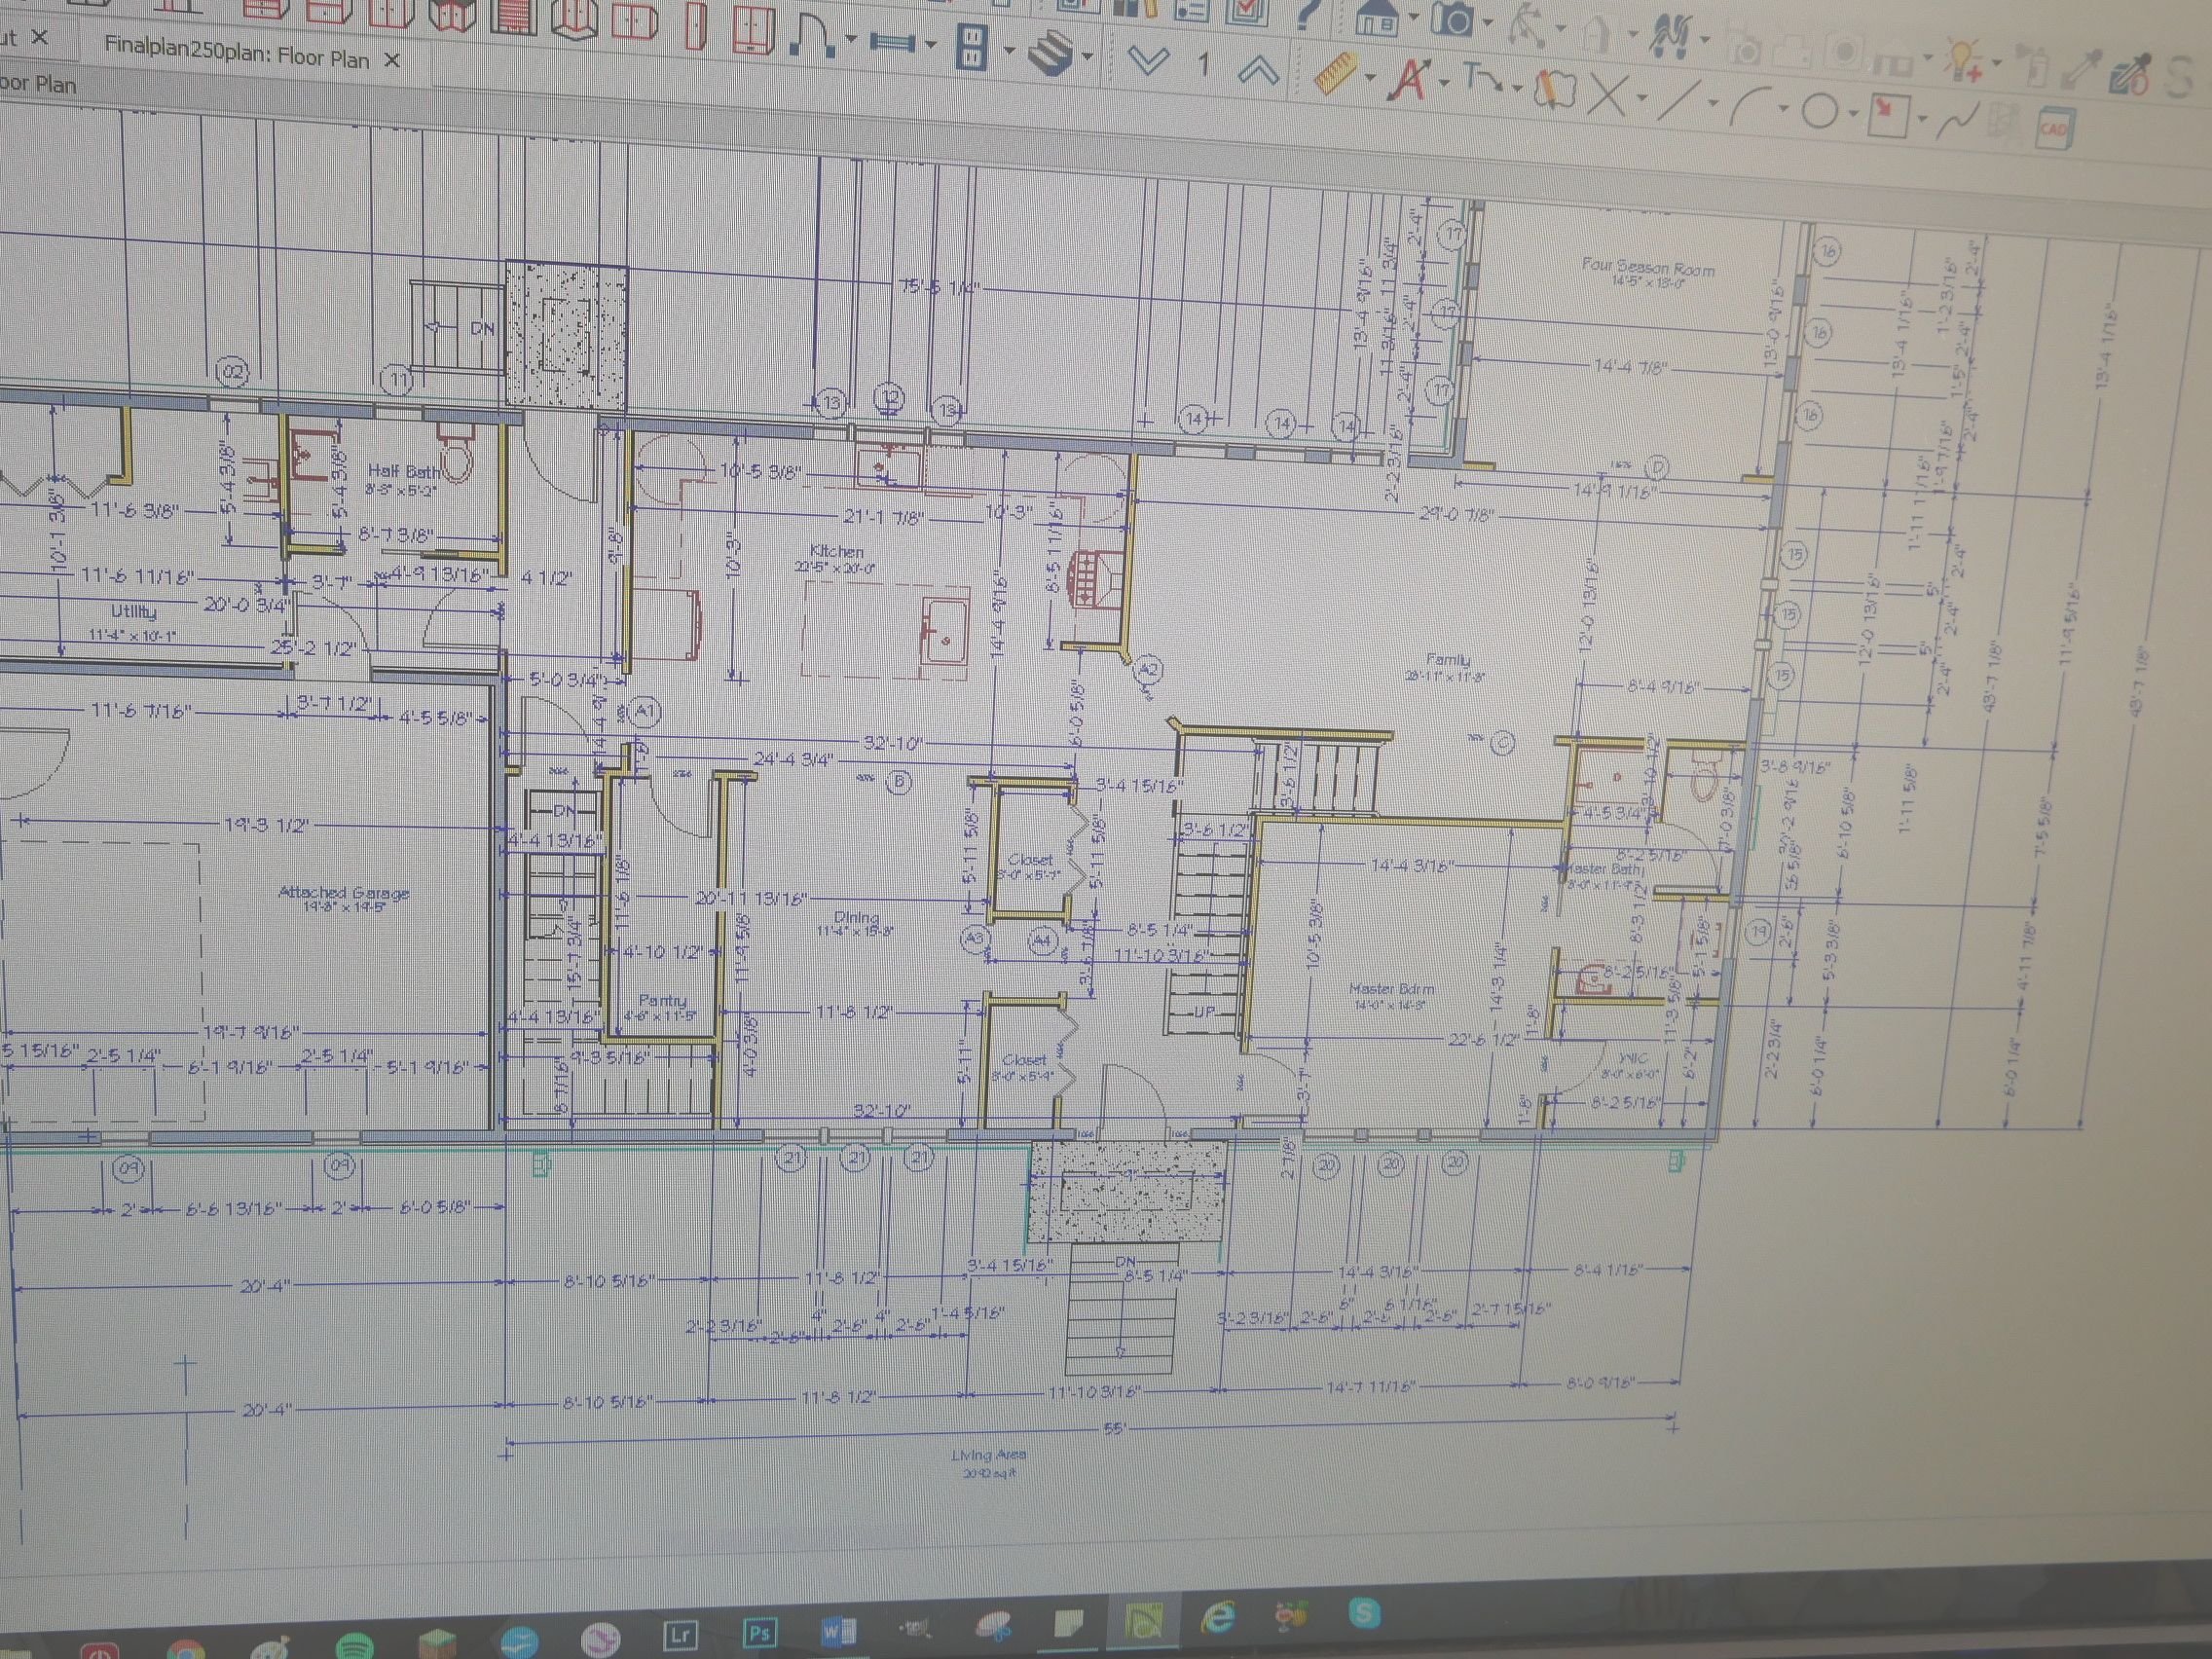Click the Living Area label below plan
The height and width of the screenshot is (1659, 2212).
(x=988, y=1455)
